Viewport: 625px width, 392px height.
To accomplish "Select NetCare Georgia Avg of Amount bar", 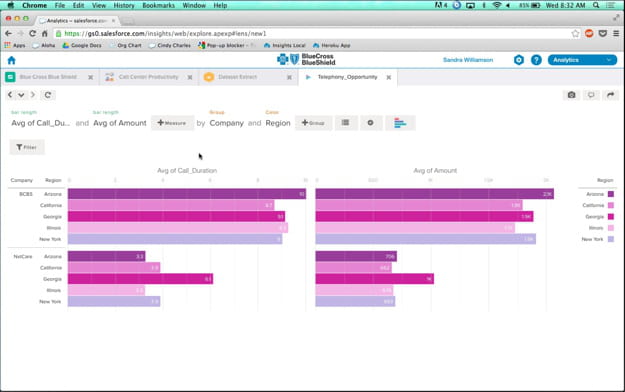I will tap(375, 279).
